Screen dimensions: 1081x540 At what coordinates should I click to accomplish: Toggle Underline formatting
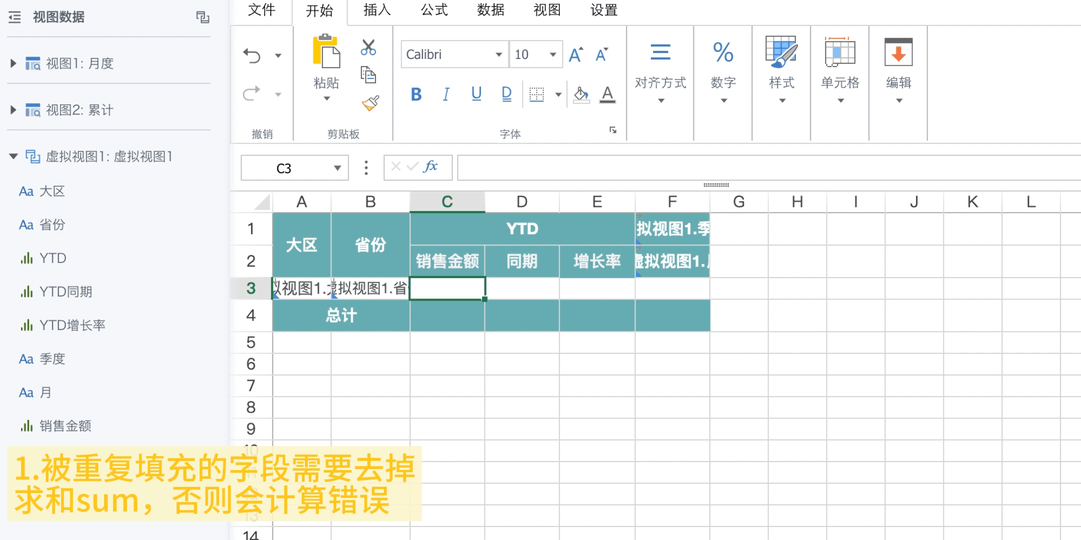click(476, 94)
